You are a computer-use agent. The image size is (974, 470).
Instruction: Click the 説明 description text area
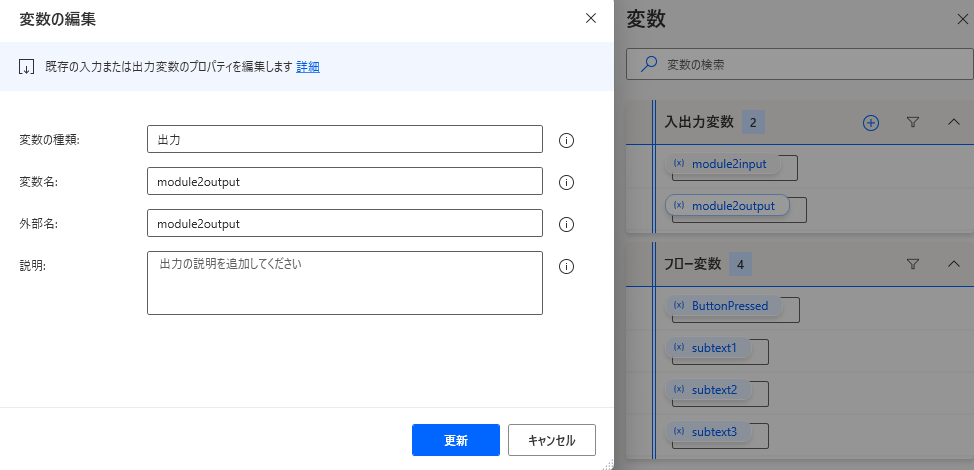pos(345,282)
